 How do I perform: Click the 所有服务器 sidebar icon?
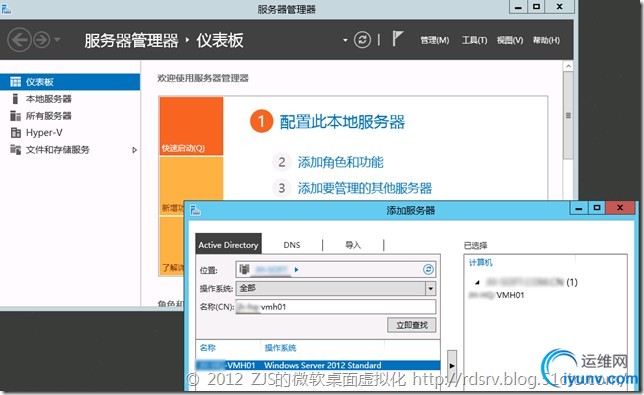tap(15, 116)
